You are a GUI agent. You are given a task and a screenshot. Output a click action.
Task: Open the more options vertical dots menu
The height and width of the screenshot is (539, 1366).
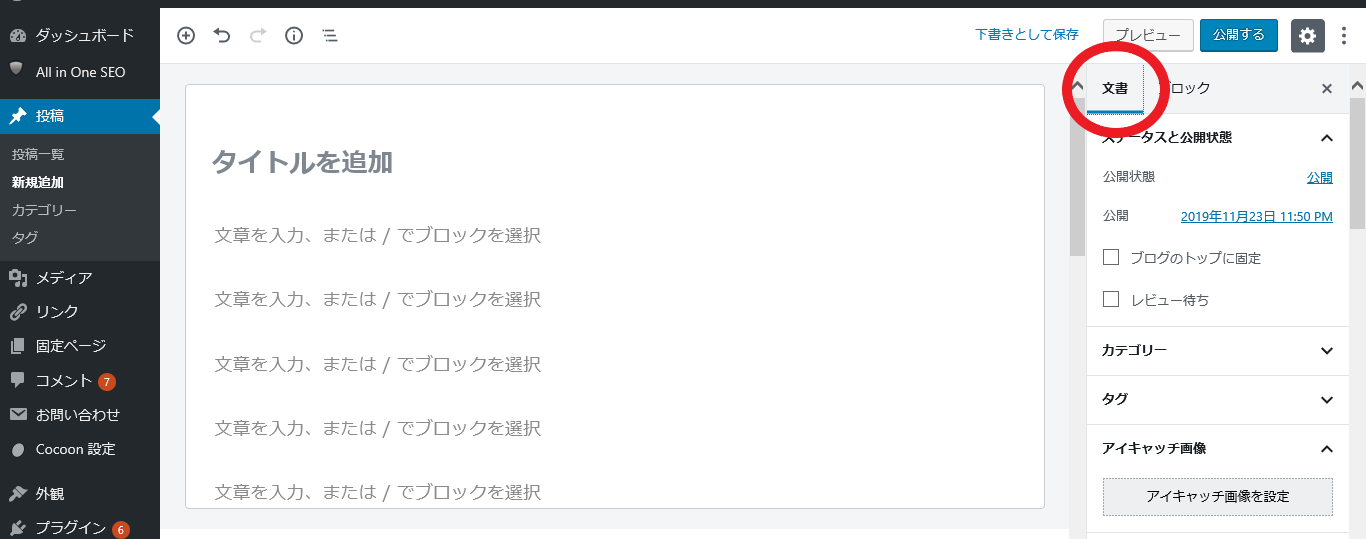tap(1344, 35)
